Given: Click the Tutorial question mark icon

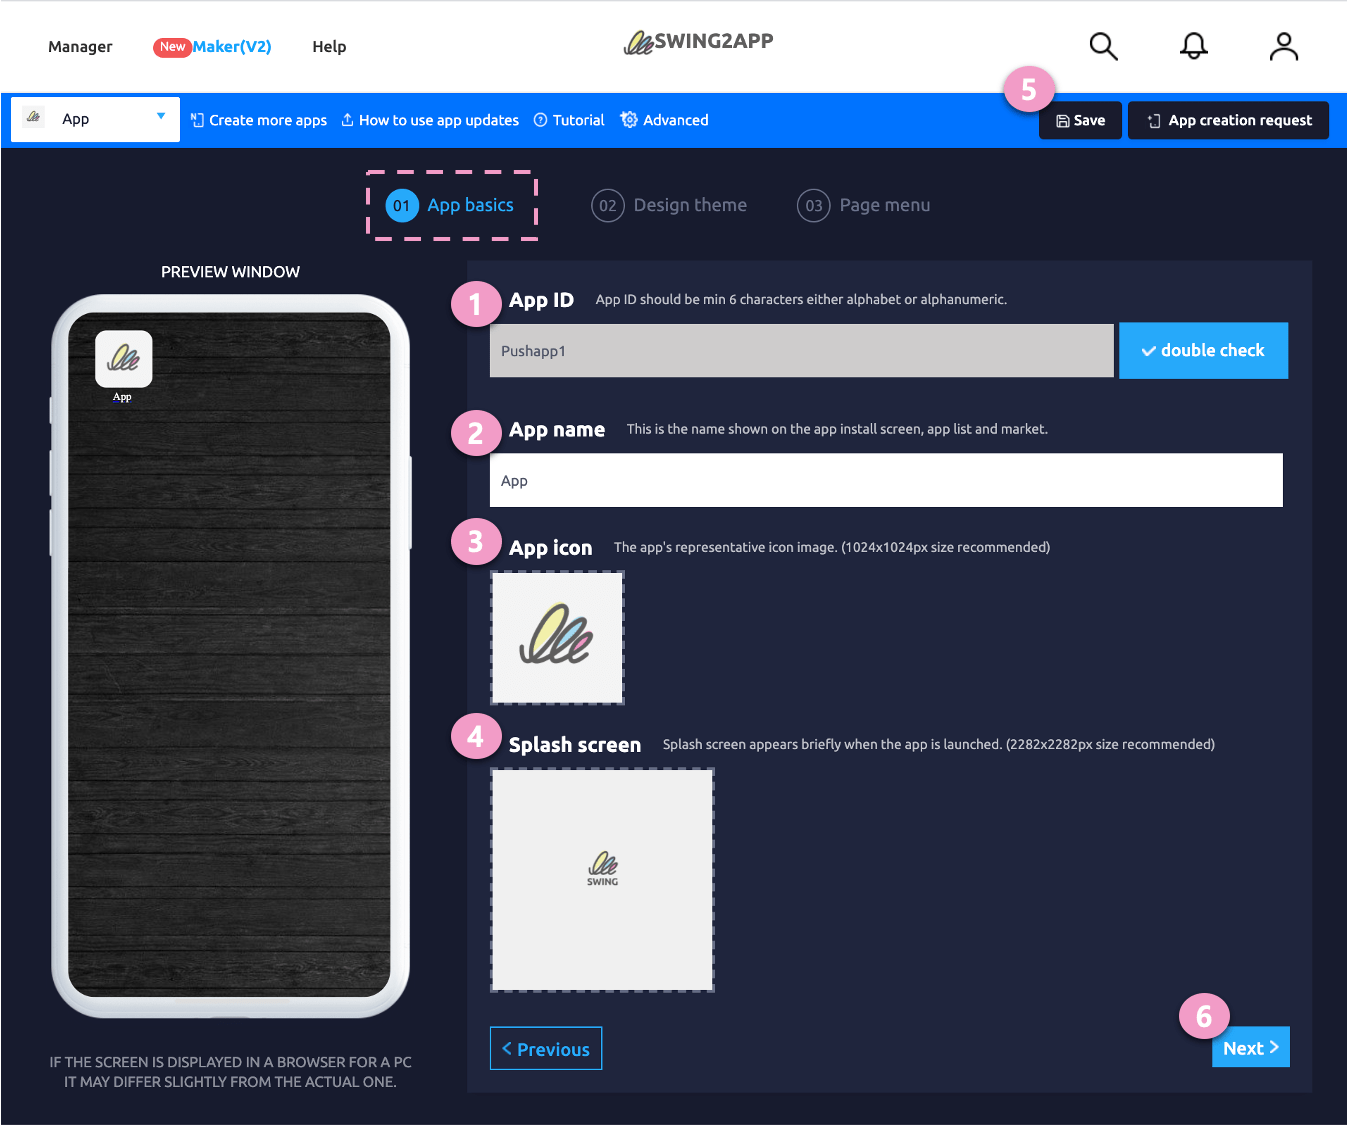Looking at the screenshot, I should [541, 120].
